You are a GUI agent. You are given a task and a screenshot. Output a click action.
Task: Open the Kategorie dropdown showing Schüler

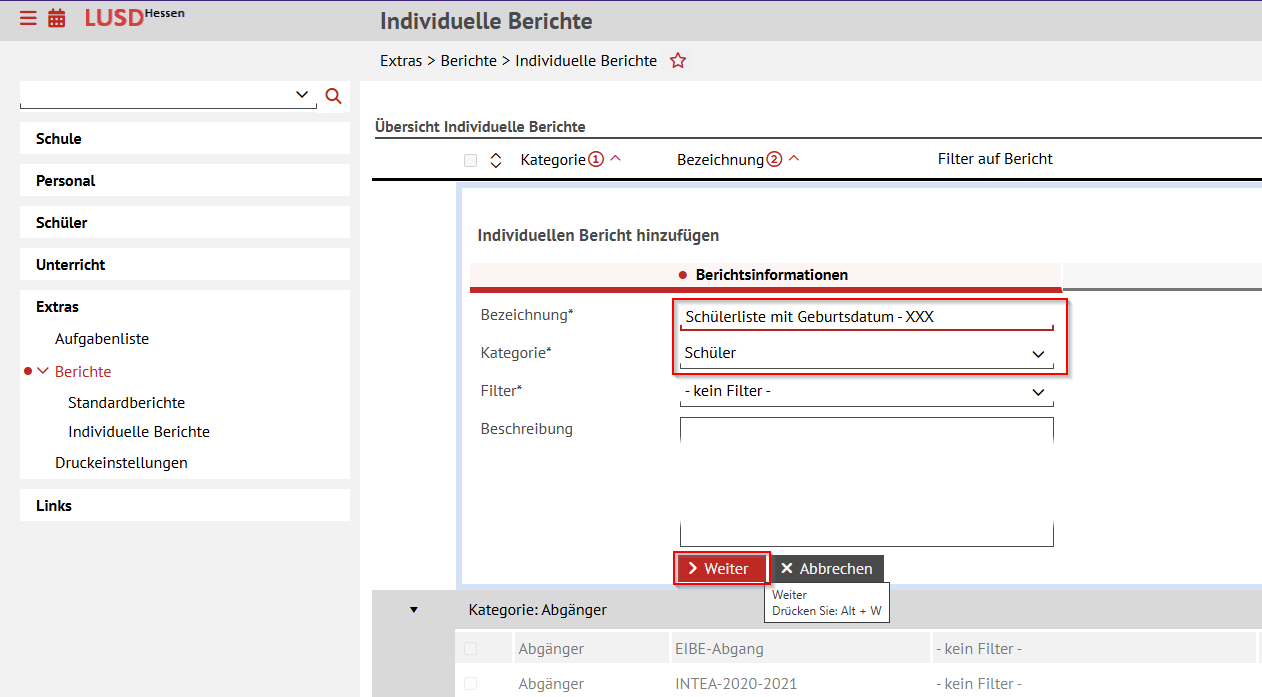[1037, 353]
